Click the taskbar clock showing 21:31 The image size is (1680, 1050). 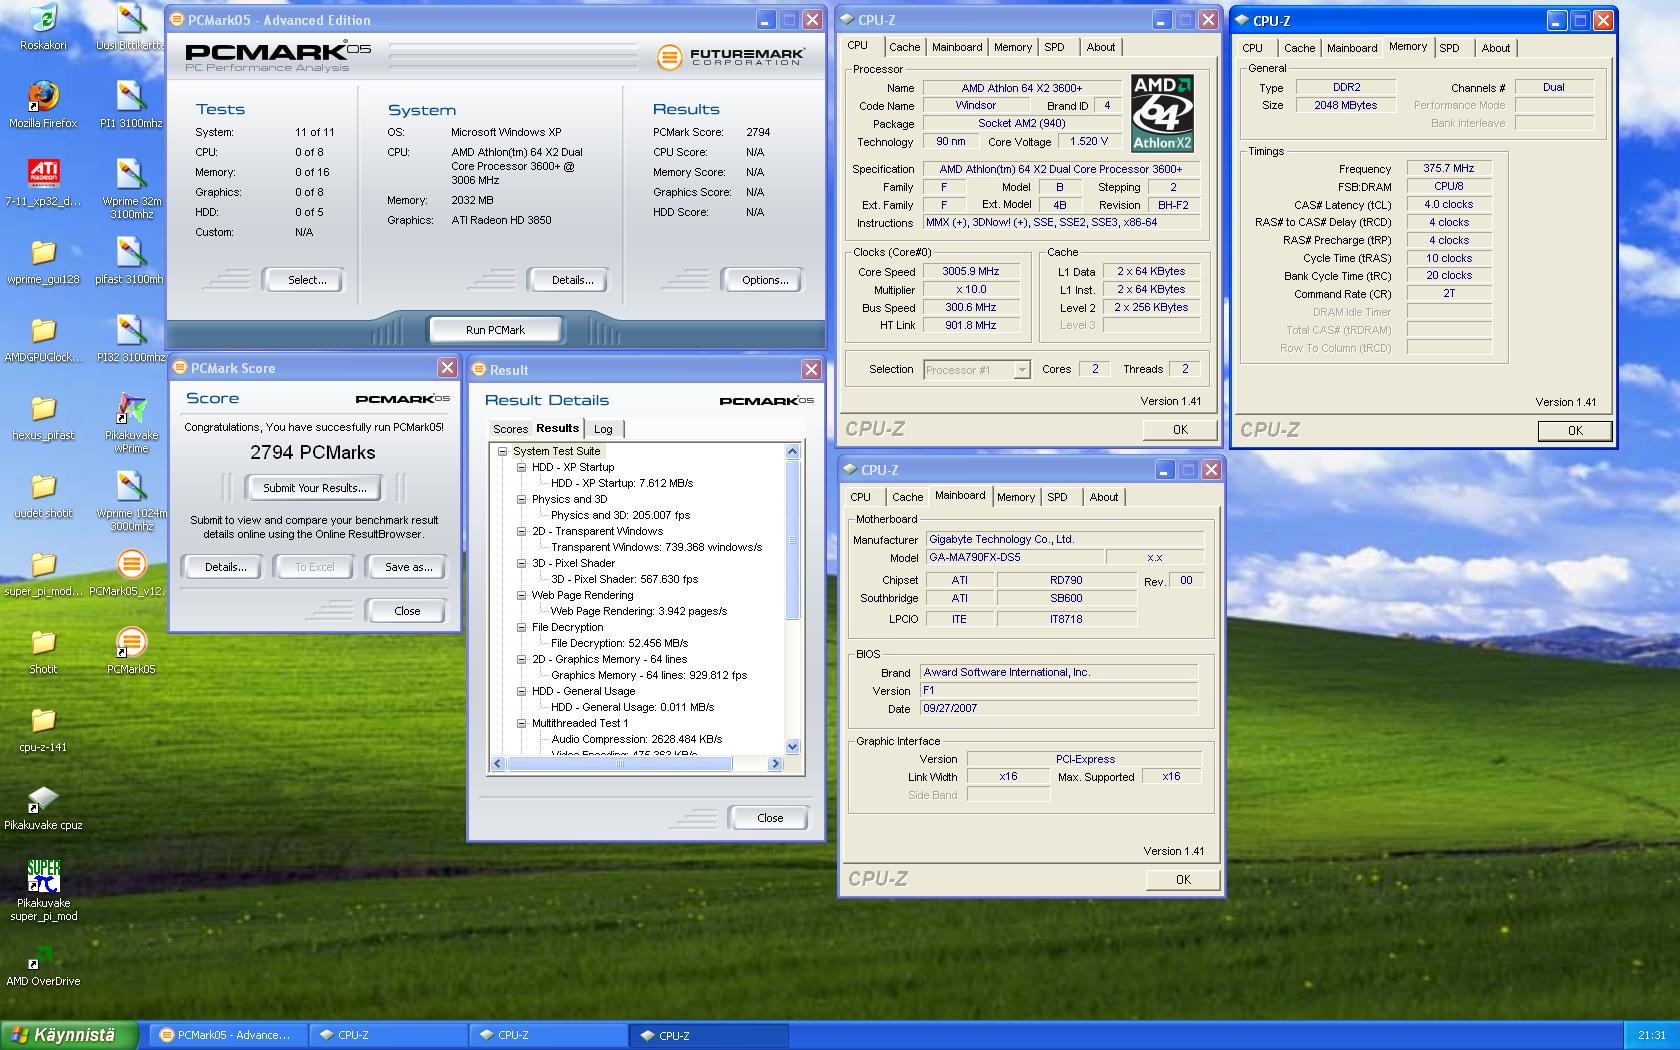tap(1652, 1036)
